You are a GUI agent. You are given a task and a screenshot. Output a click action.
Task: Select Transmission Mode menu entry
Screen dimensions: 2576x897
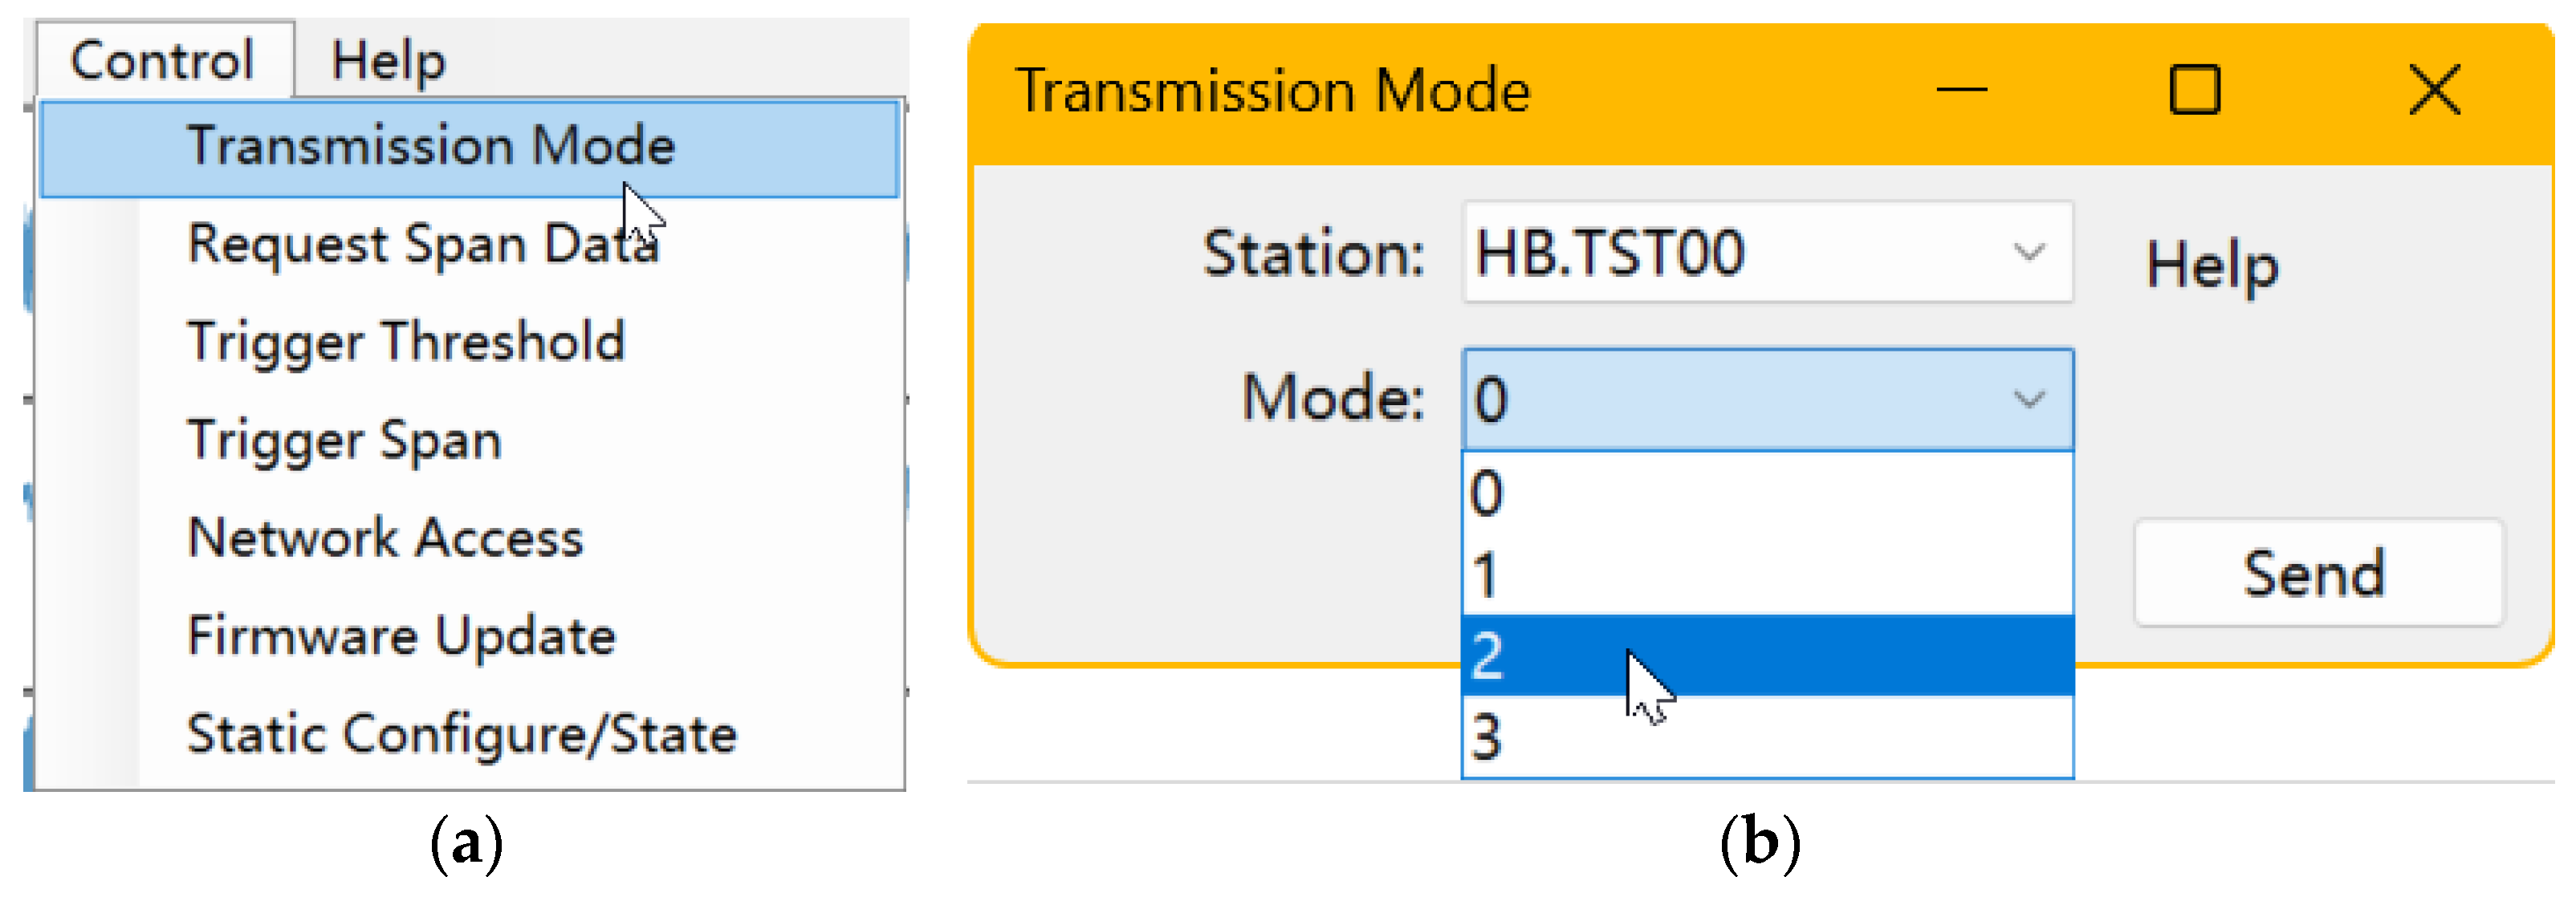coord(431,146)
